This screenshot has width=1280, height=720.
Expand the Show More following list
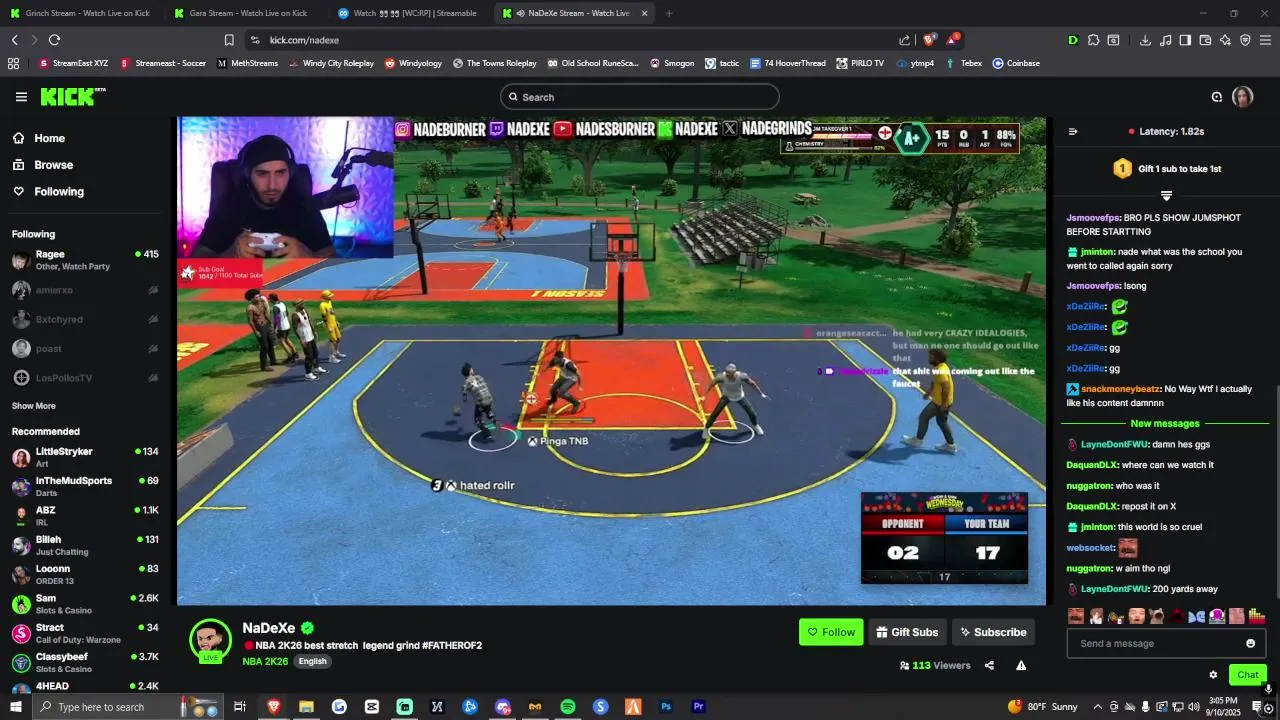coord(34,406)
